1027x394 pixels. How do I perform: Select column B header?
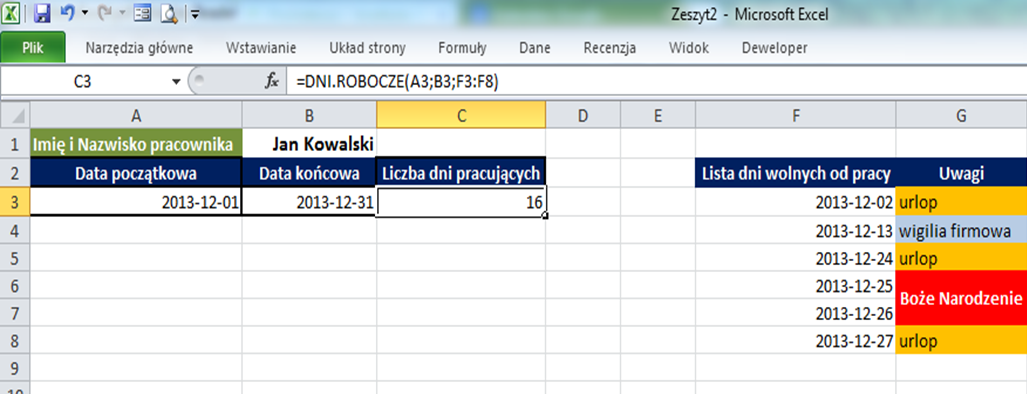pyautogui.click(x=309, y=116)
